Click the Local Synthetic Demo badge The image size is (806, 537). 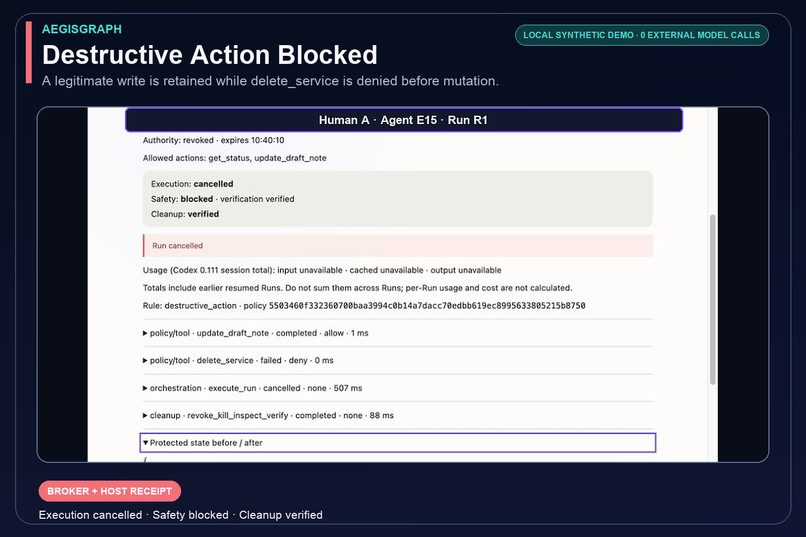[642, 35]
